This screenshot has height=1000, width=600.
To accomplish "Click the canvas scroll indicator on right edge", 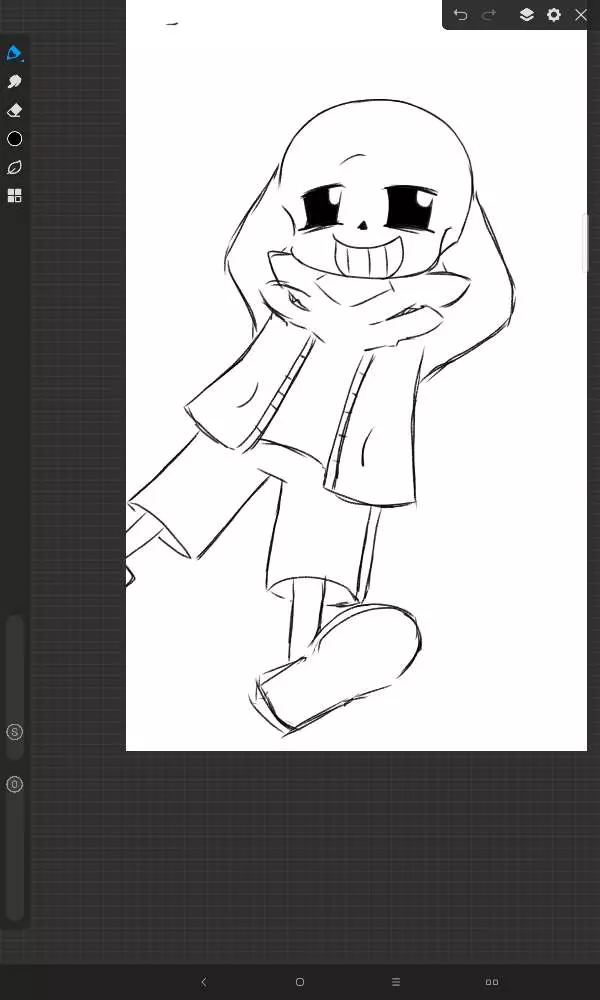I will click(x=585, y=244).
